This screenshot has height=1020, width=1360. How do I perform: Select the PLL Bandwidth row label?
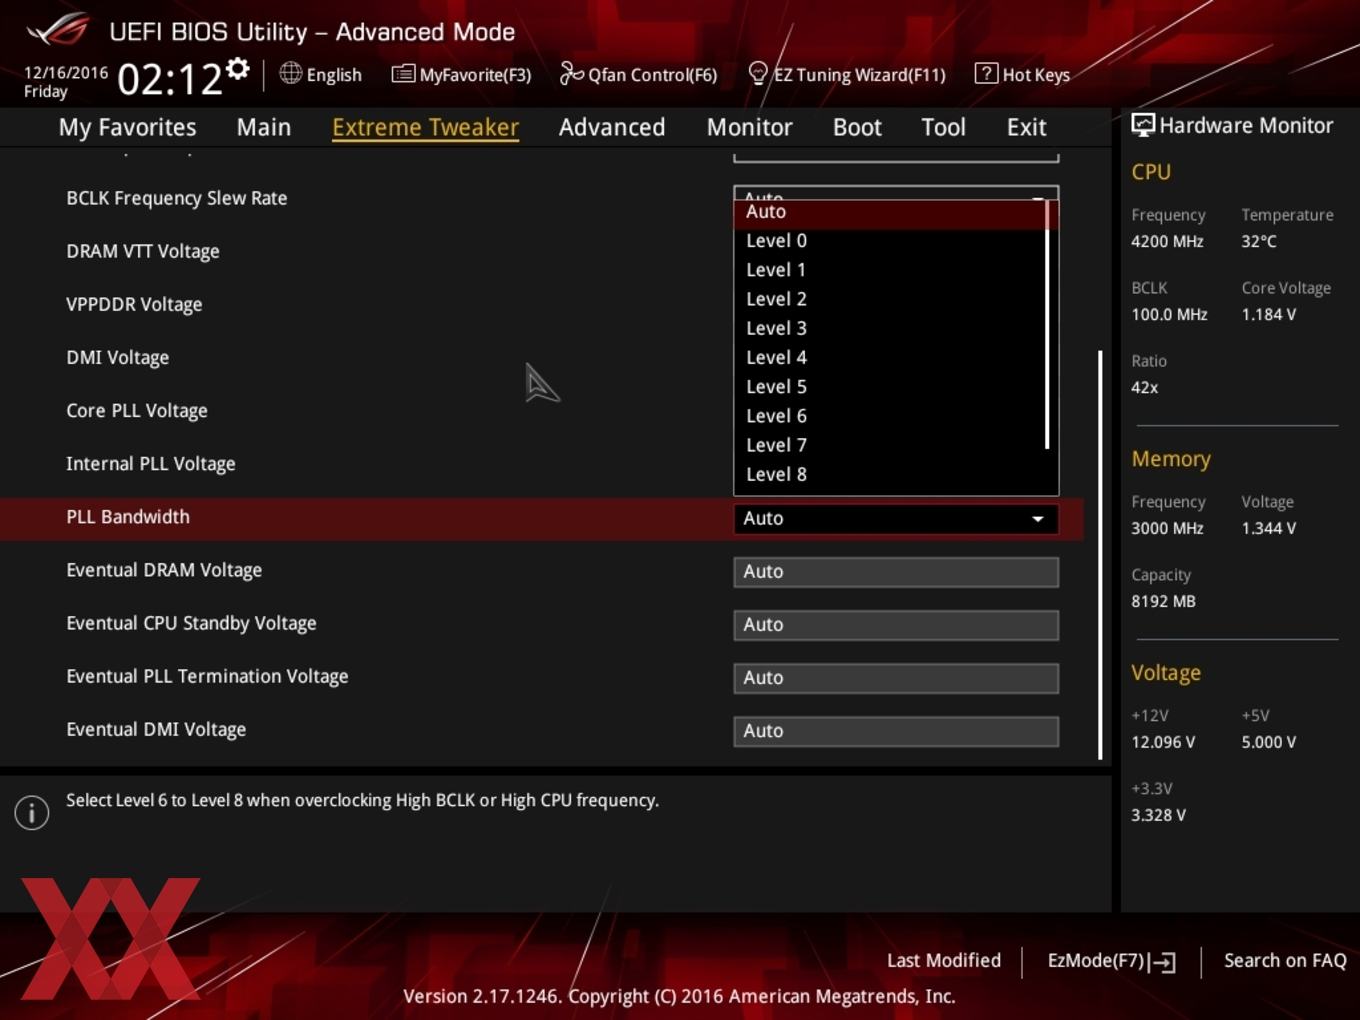tap(128, 517)
